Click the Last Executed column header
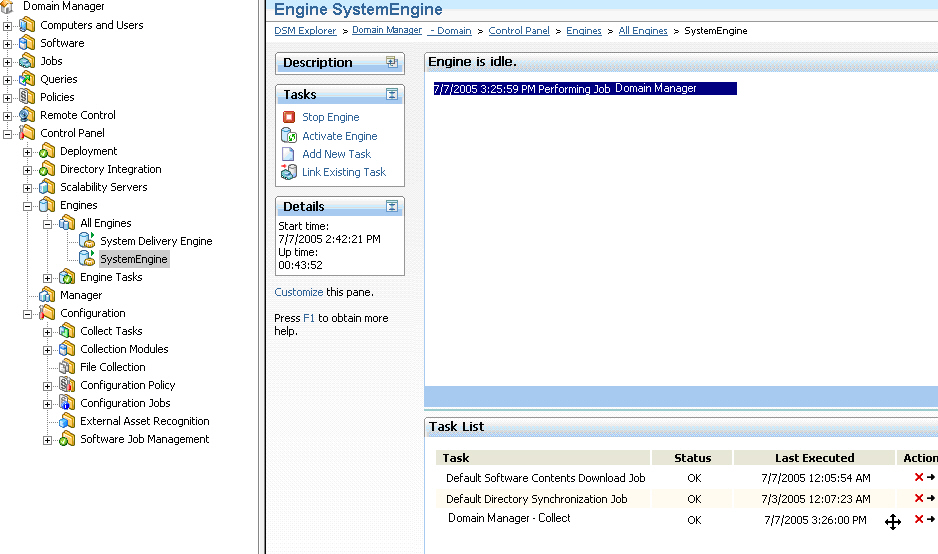 pyautogui.click(x=814, y=458)
